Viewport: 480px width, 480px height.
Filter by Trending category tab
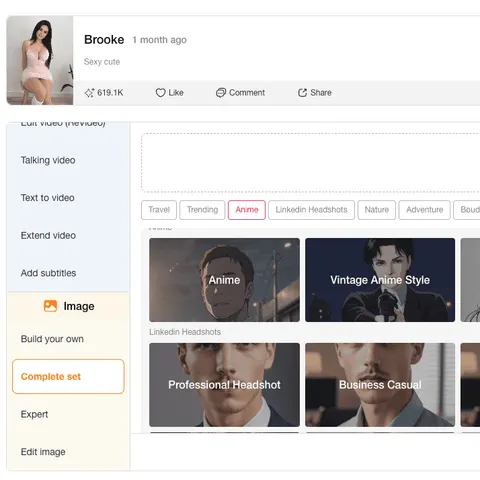(202, 210)
